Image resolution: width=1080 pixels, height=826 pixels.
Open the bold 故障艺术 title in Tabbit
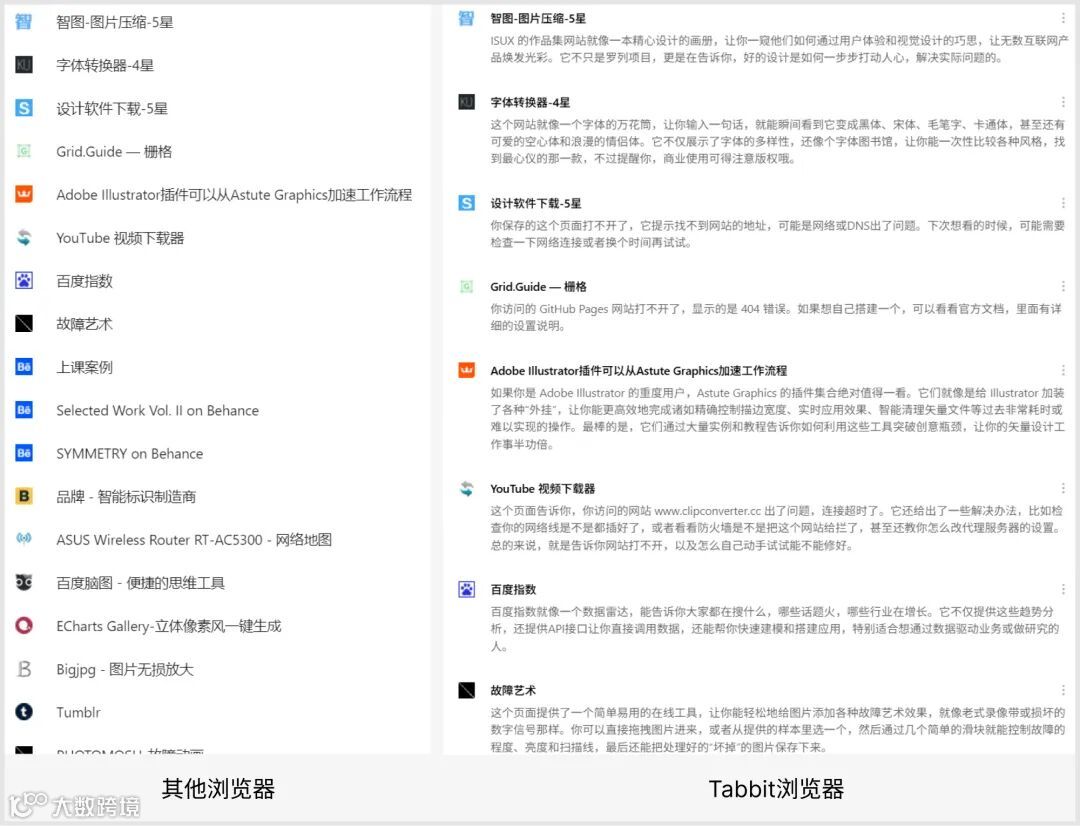512,690
